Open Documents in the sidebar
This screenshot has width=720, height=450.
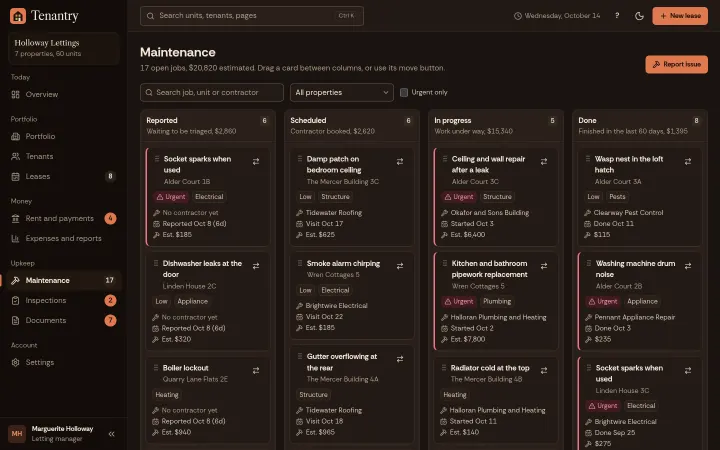click(x=62, y=321)
